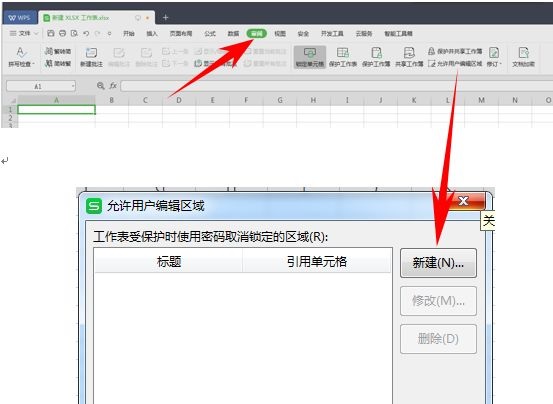Click 允许用户编辑区域 in the ribbon
Screen dimensions: 553x404
click(x=455, y=63)
